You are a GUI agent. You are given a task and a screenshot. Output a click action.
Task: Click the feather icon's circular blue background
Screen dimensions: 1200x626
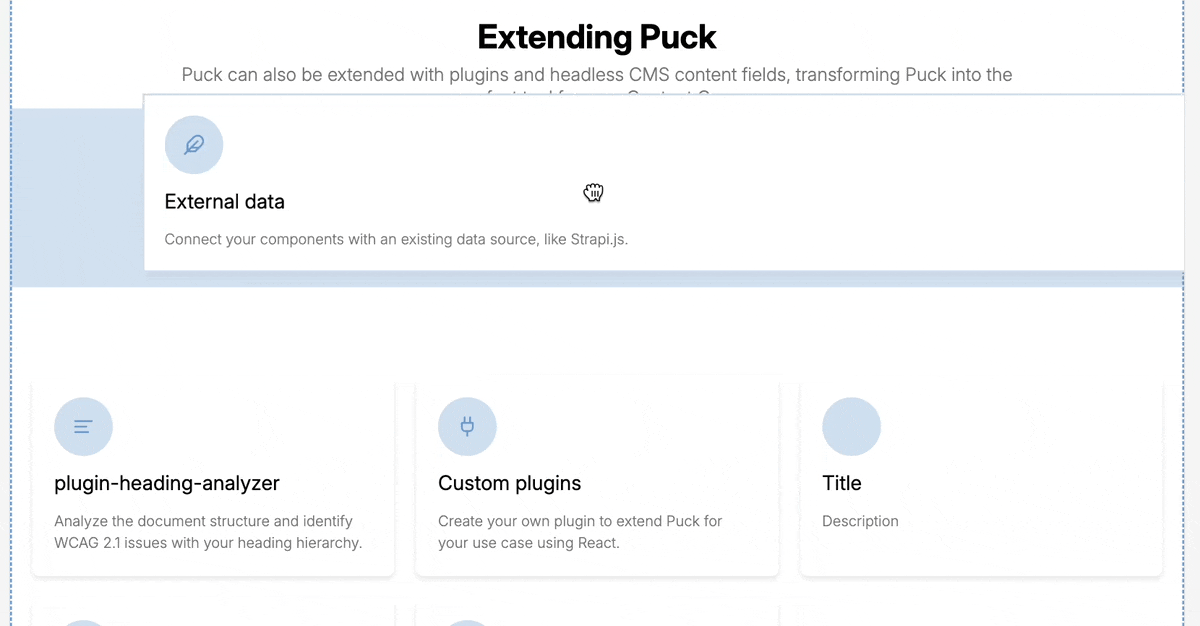point(193,144)
